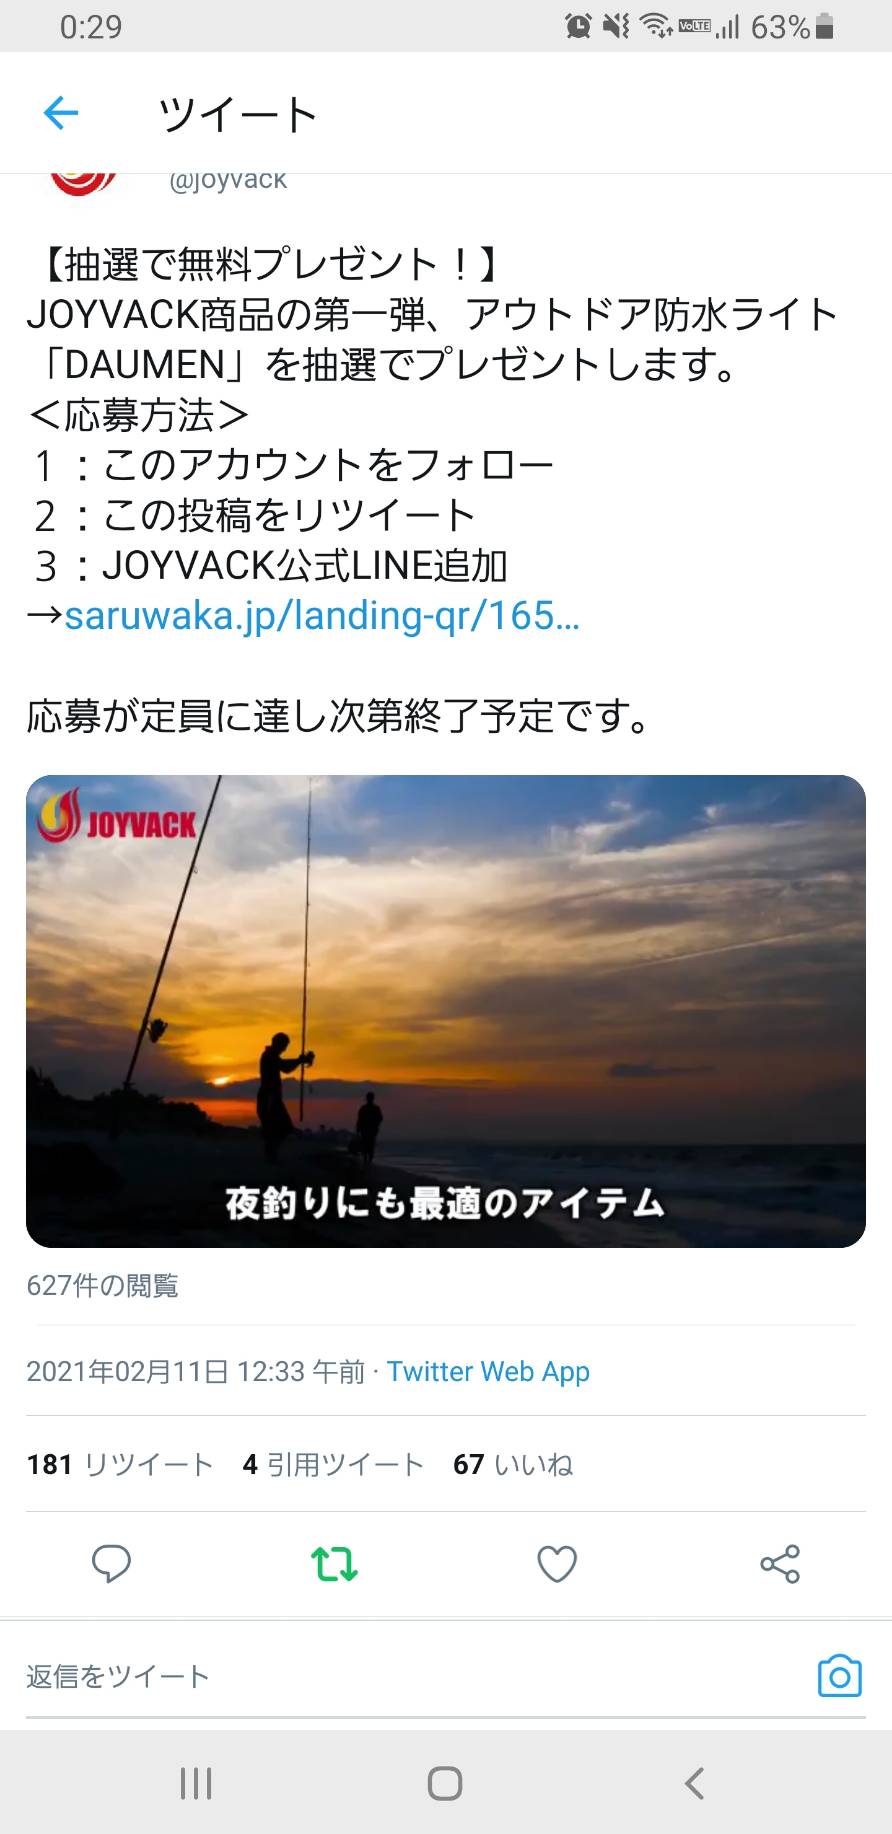The width and height of the screenshot is (892, 1834).
Task: Tap the Android home button
Action: [445, 1783]
